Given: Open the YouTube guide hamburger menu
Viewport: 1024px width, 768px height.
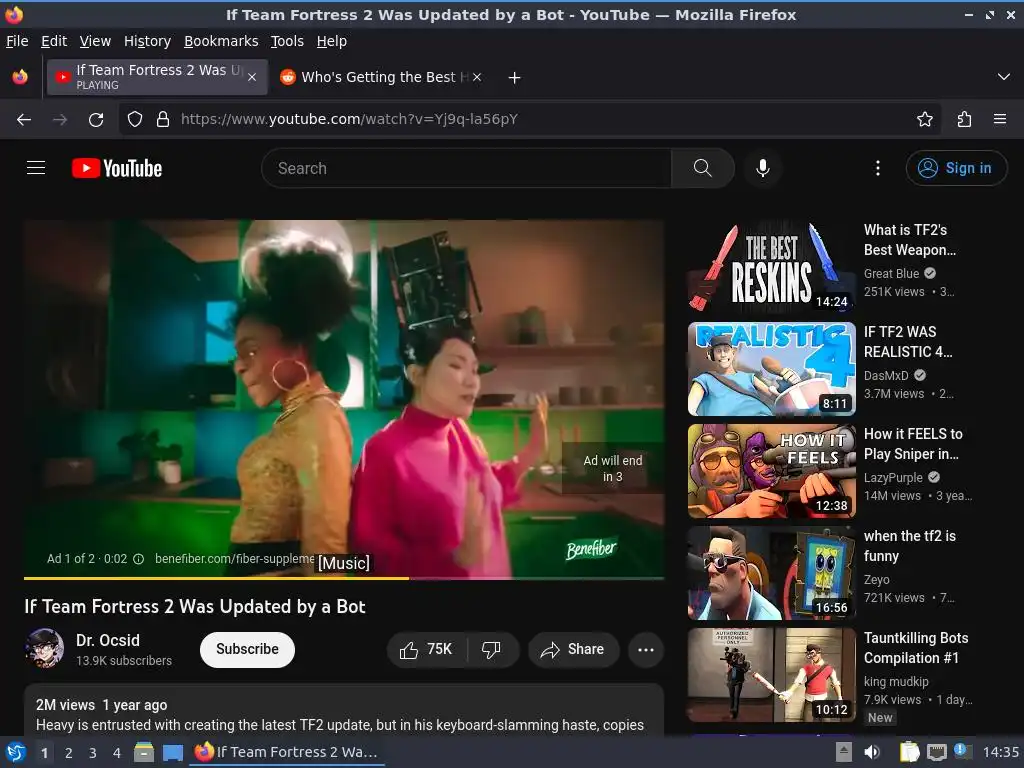Looking at the screenshot, I should 36,168.
